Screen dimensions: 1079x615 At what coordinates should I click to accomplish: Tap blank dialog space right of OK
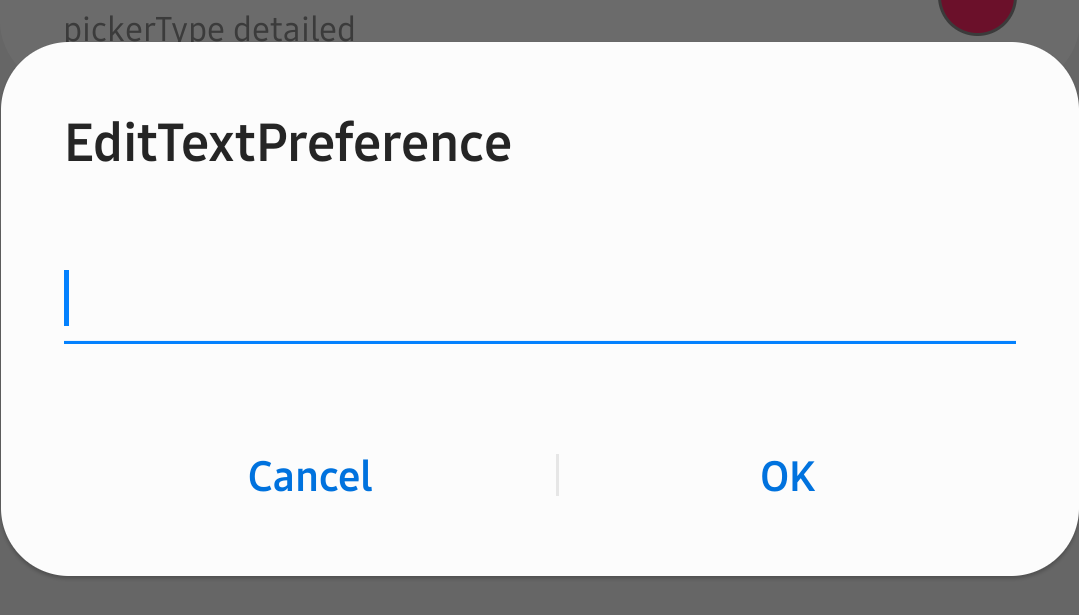(960, 477)
